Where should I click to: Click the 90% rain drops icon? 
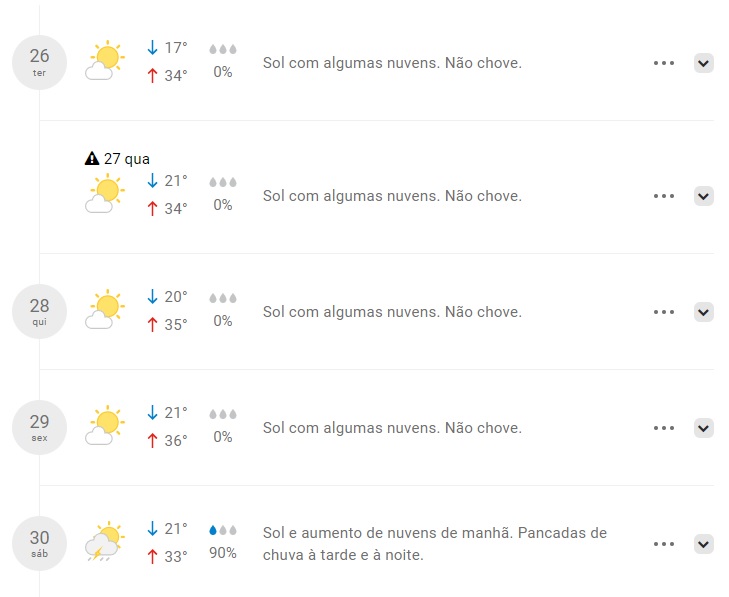pyautogui.click(x=223, y=530)
